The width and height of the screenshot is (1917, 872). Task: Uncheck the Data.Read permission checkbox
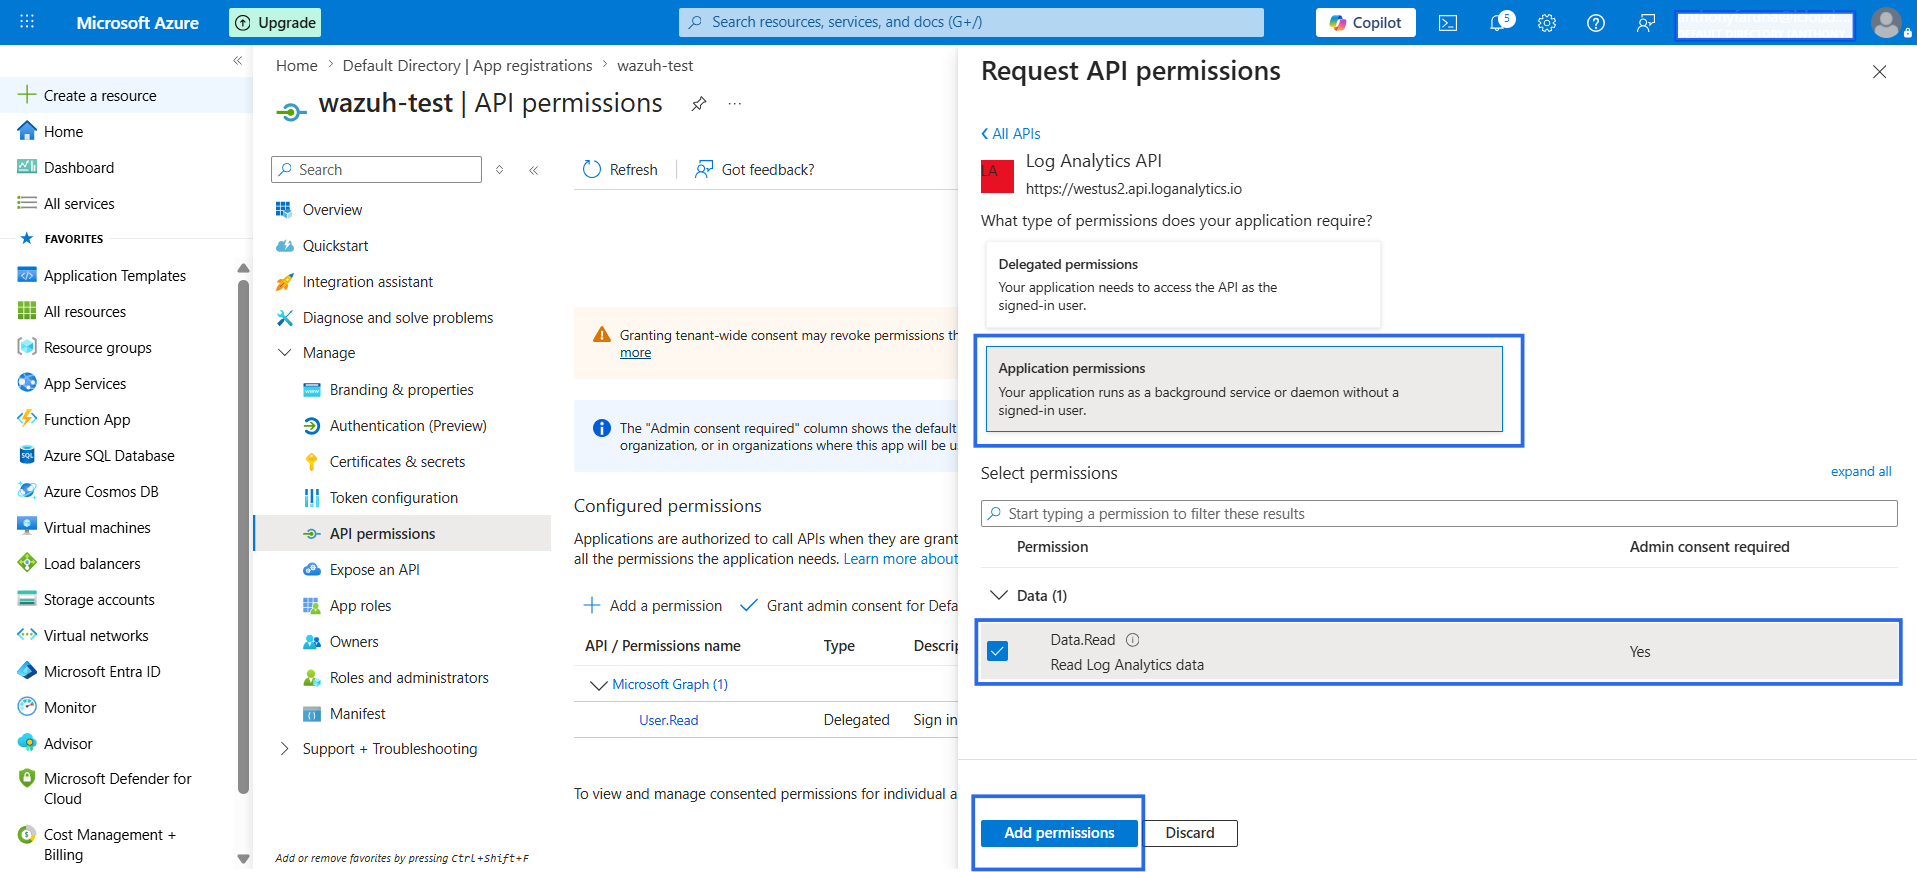pos(997,651)
